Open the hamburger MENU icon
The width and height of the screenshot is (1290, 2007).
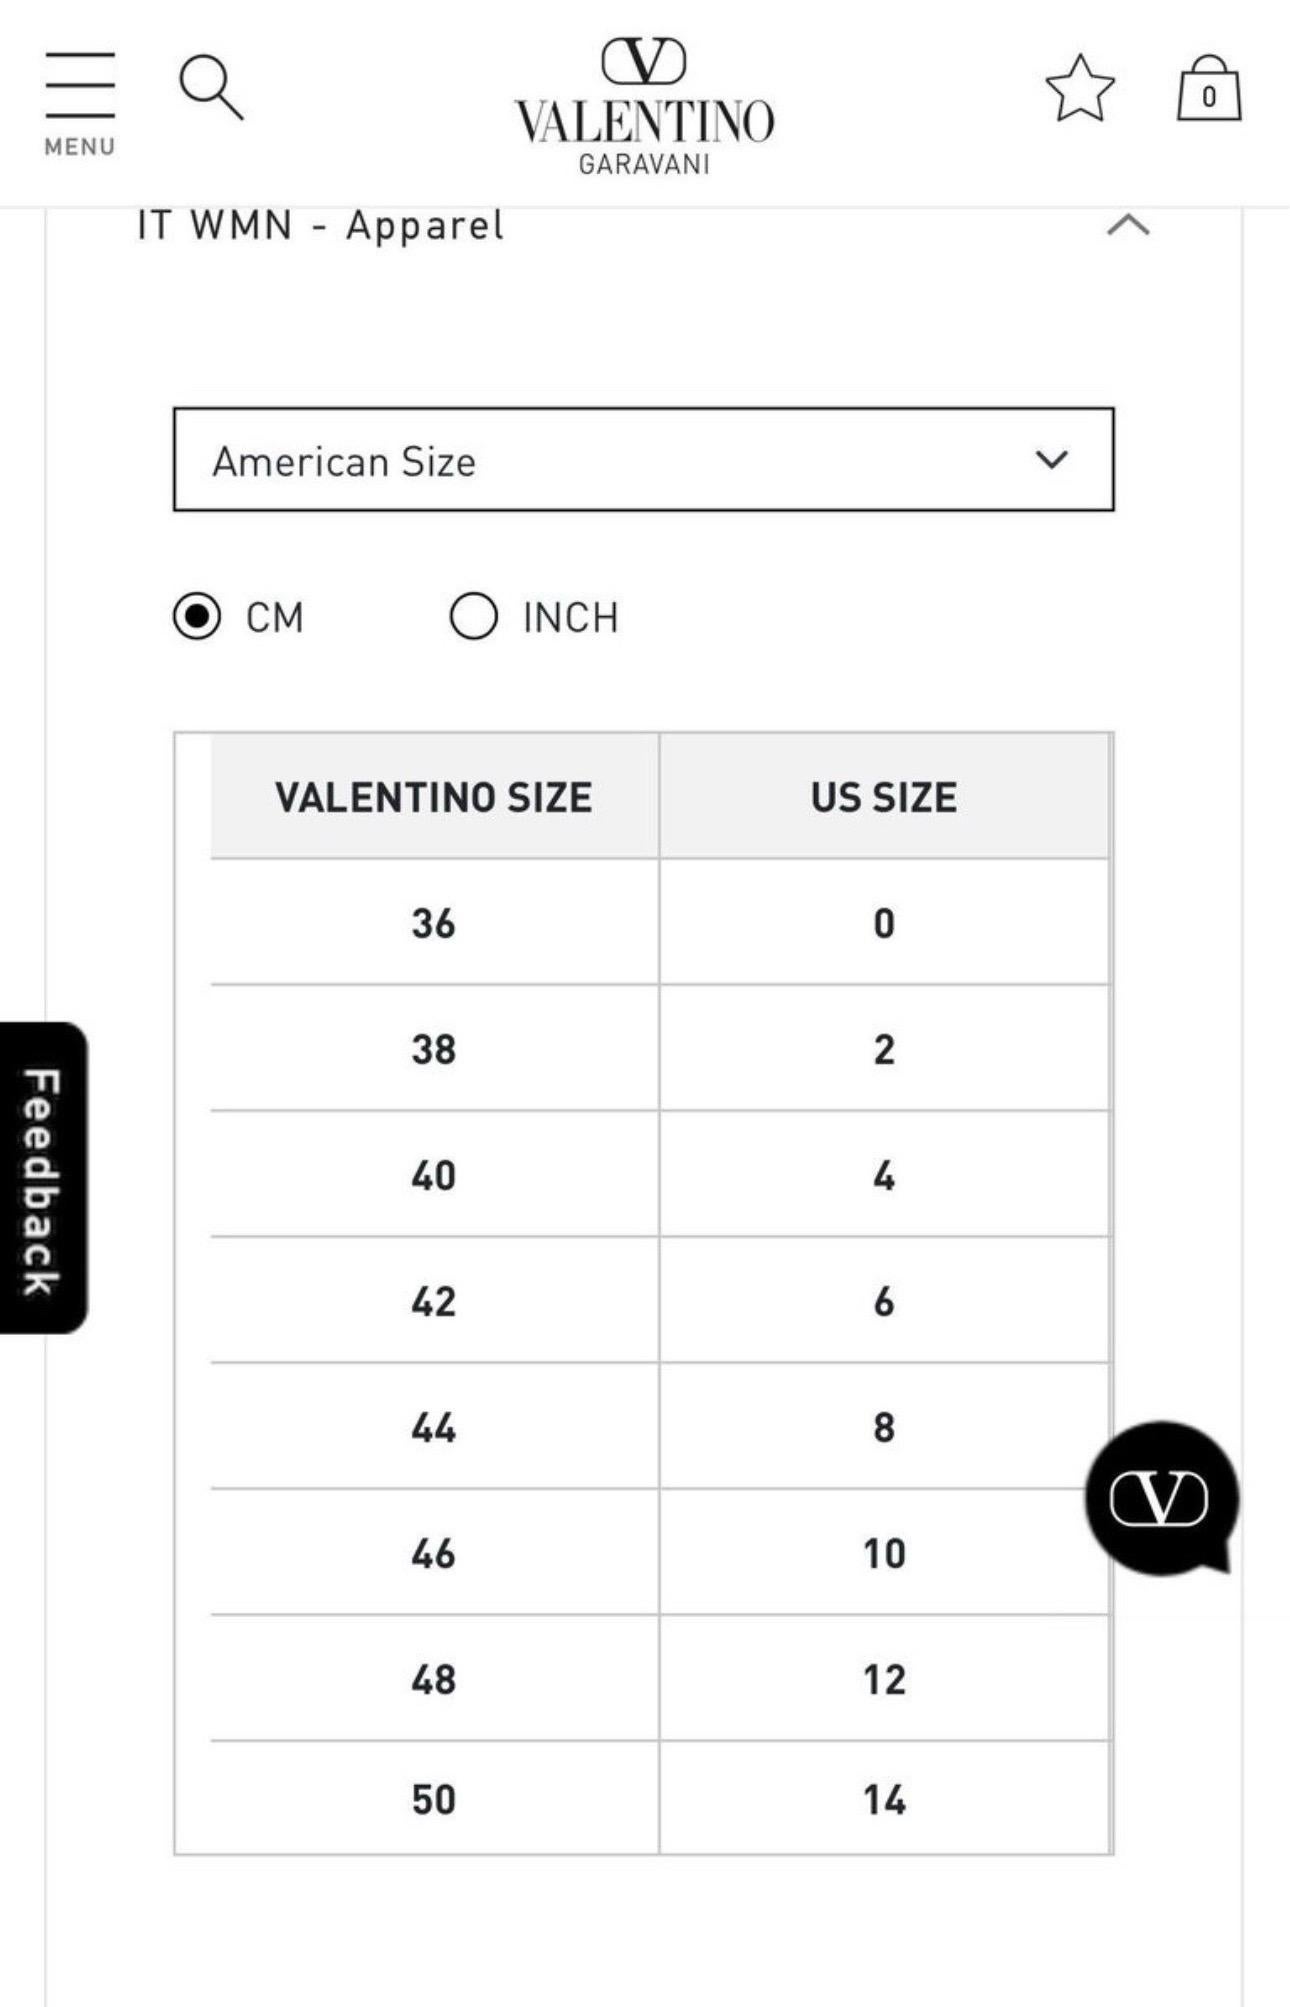80,104
